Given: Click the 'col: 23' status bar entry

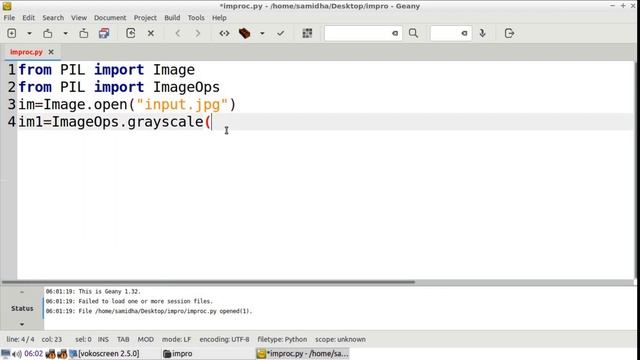Looking at the screenshot, I should [52, 340].
